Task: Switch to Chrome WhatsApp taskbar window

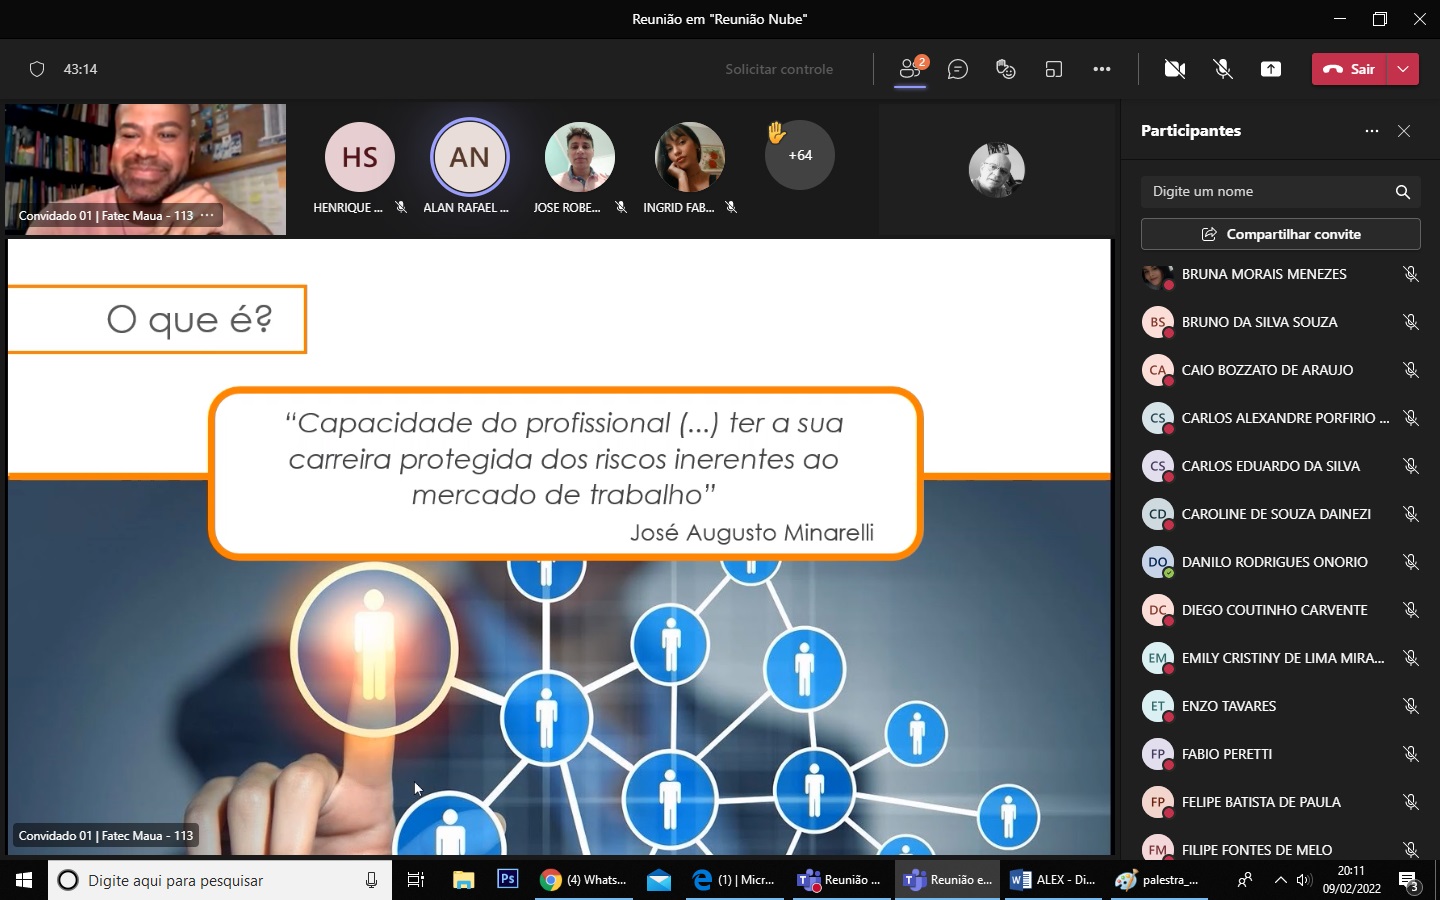Action: tap(584, 880)
